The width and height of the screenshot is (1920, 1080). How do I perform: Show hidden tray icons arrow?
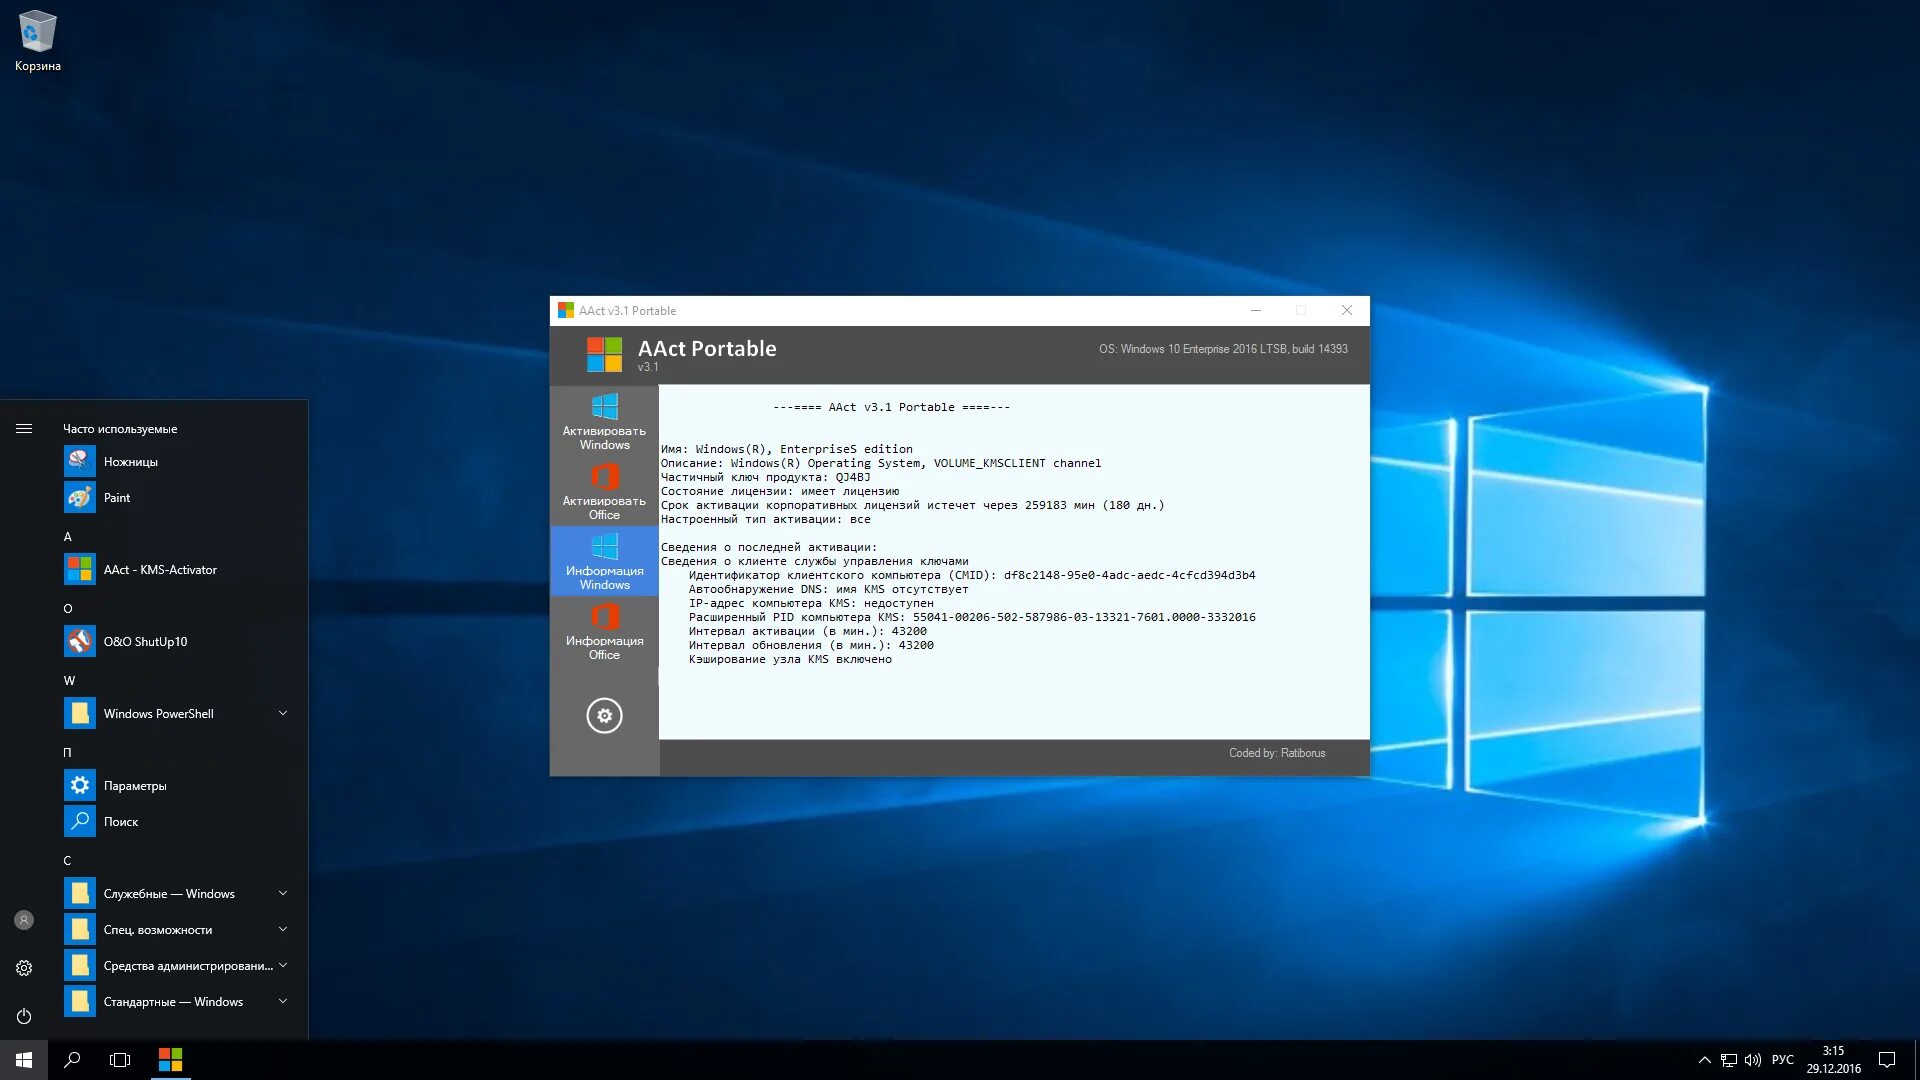[1705, 1060]
